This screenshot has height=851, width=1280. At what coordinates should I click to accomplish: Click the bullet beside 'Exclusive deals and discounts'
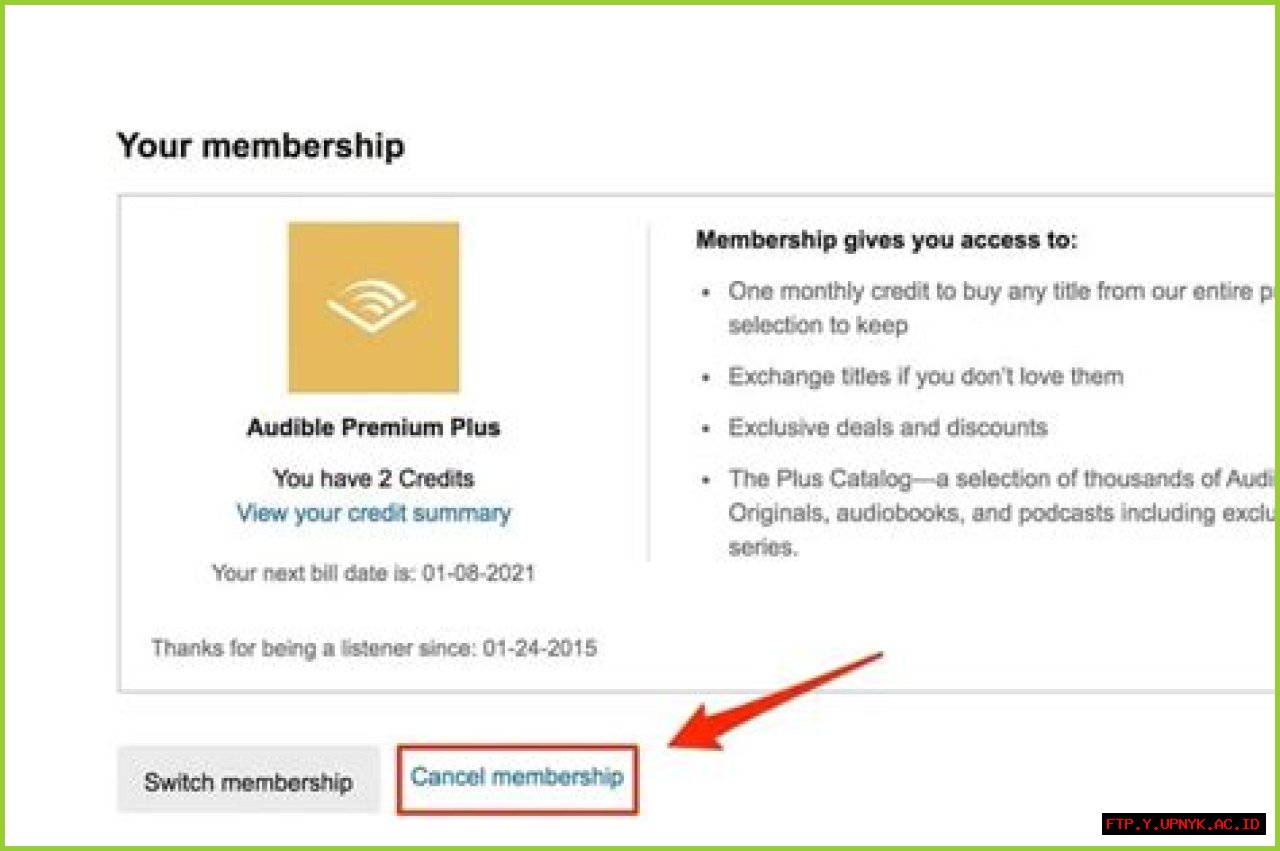(x=709, y=428)
